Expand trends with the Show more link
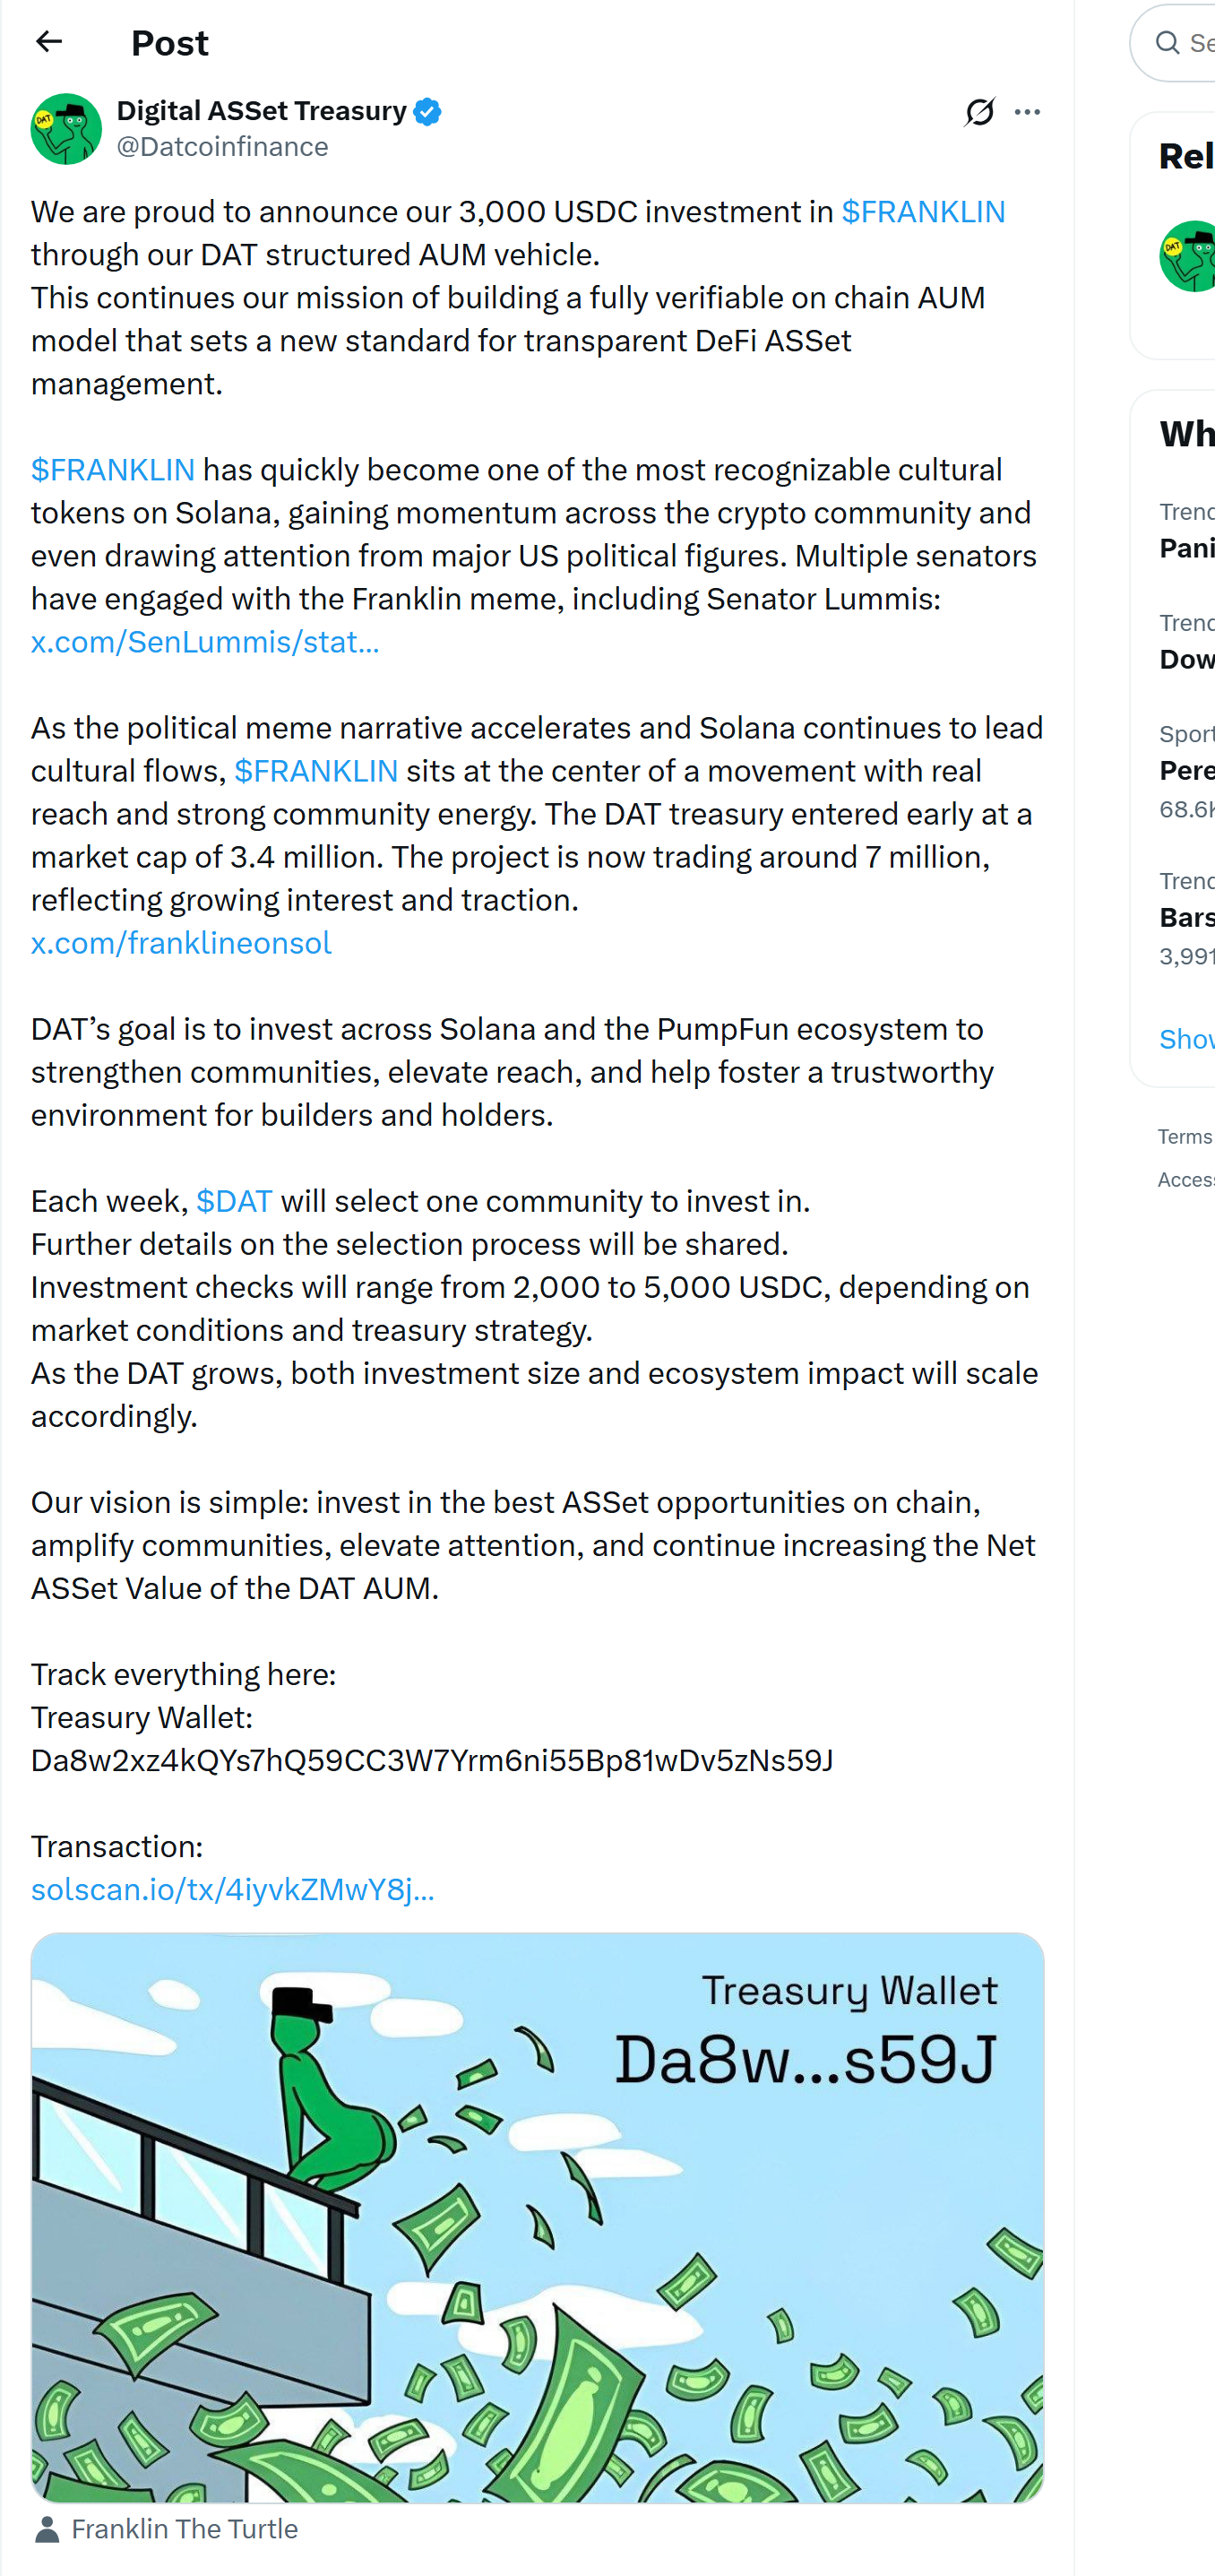The width and height of the screenshot is (1215, 2576). (x=1185, y=1039)
